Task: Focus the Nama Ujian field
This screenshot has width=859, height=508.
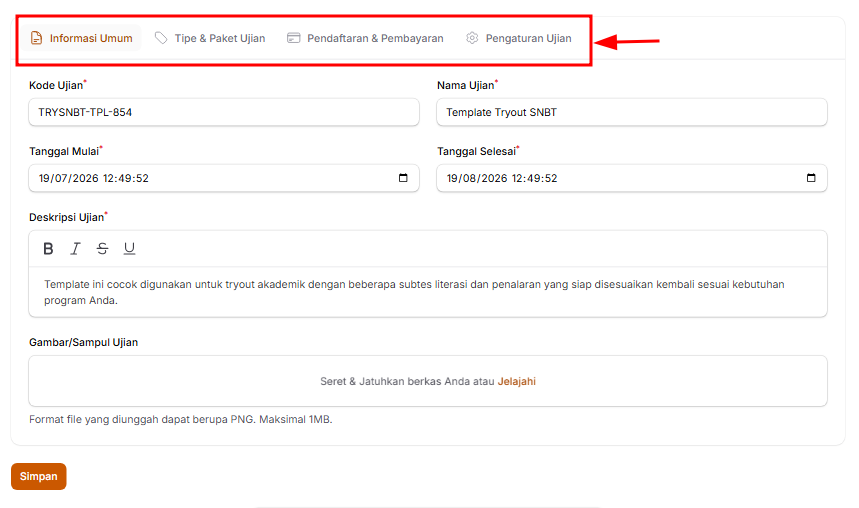Action: coord(632,112)
